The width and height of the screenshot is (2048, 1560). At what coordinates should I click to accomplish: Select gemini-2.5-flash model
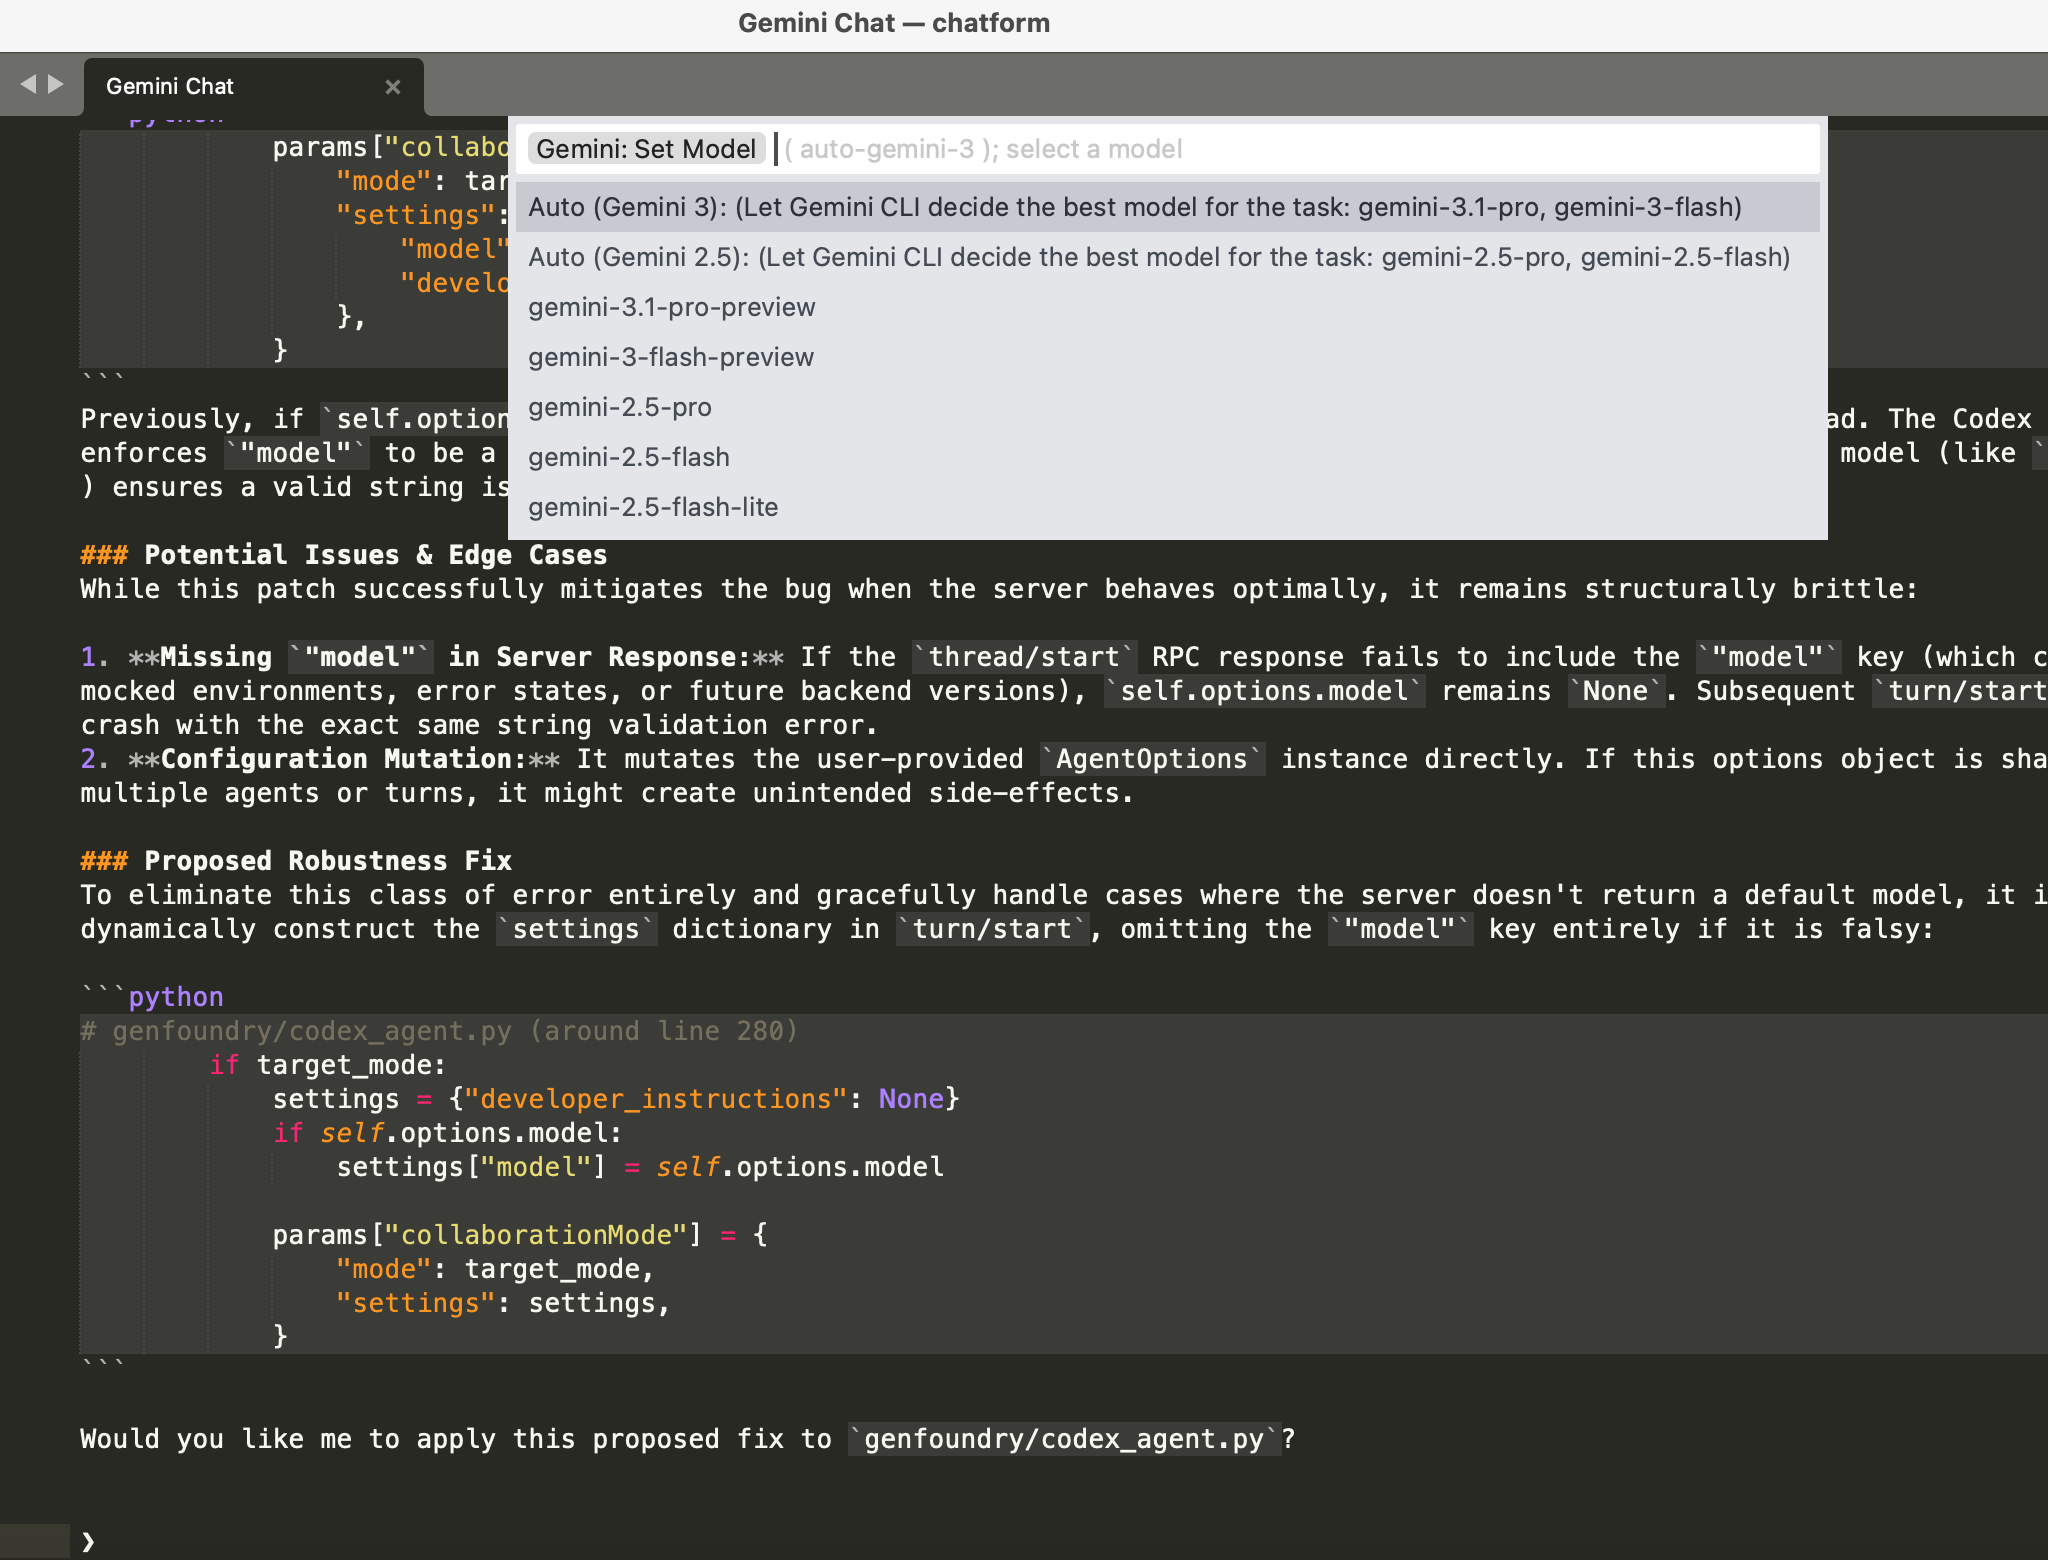pos(1167,457)
